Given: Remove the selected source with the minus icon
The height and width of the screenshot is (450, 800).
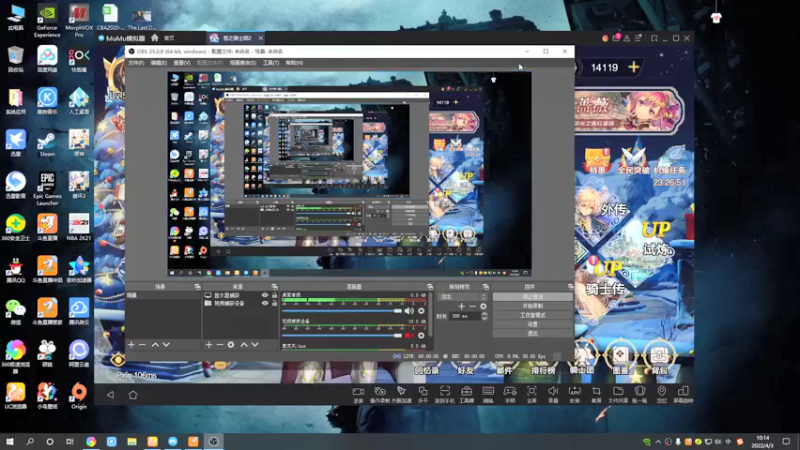Looking at the screenshot, I should 220,345.
